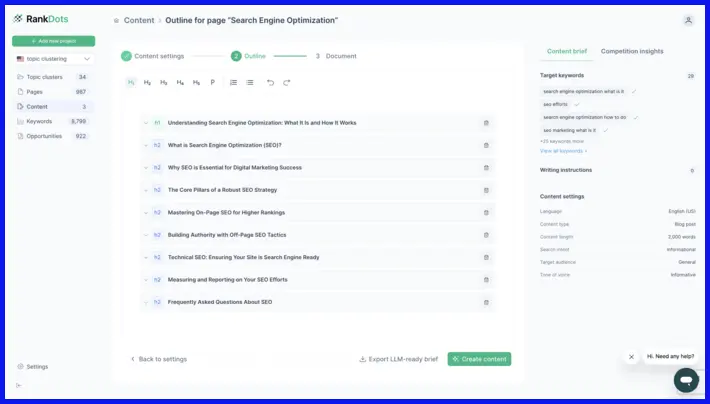Apply the H1 heading format
Image resolution: width=710 pixels, height=404 pixels.
point(131,82)
